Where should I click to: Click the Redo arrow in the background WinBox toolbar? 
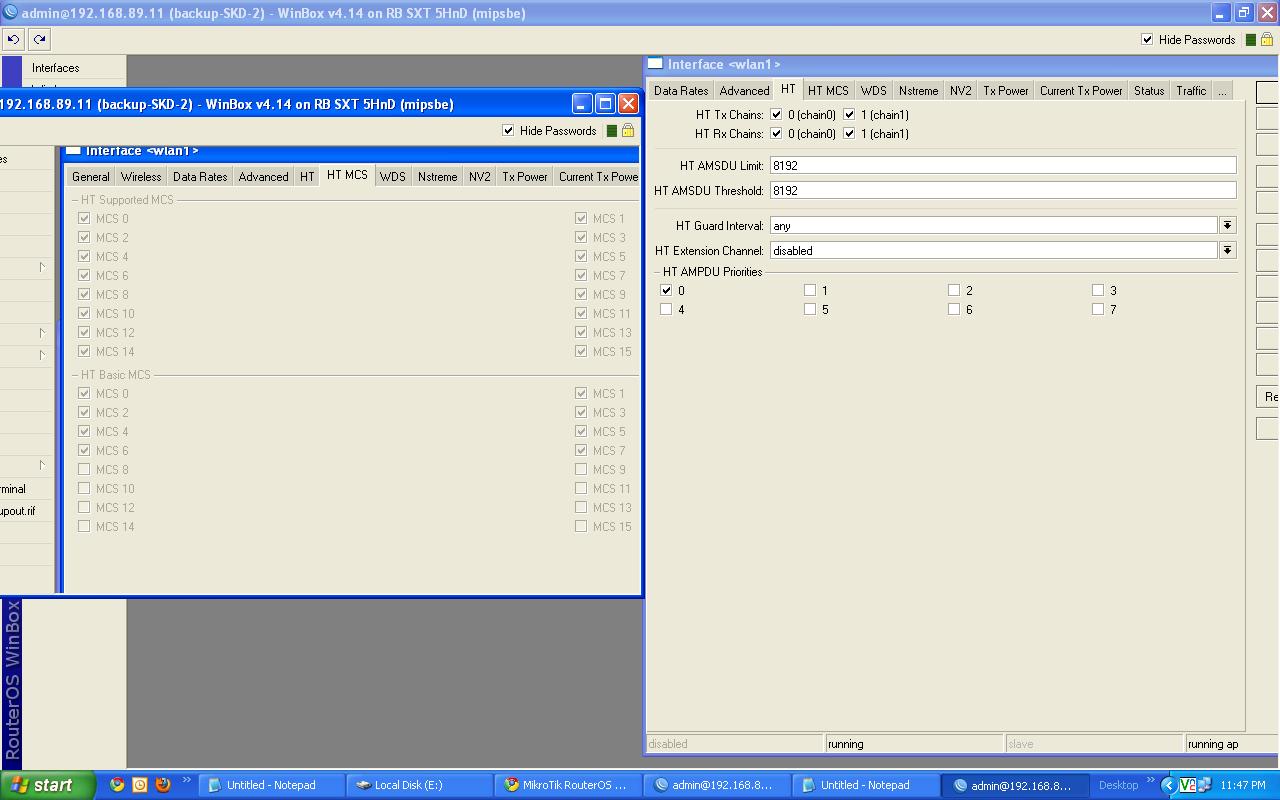point(39,39)
